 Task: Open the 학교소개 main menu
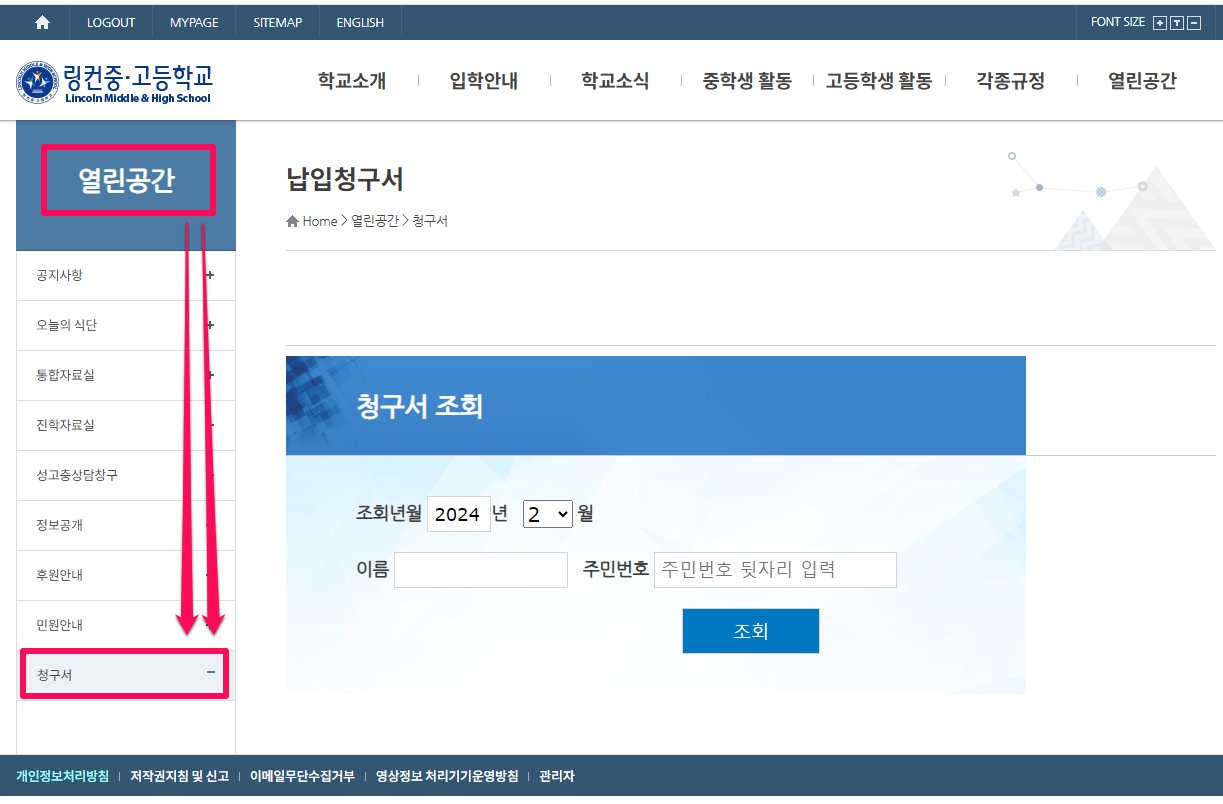(352, 82)
